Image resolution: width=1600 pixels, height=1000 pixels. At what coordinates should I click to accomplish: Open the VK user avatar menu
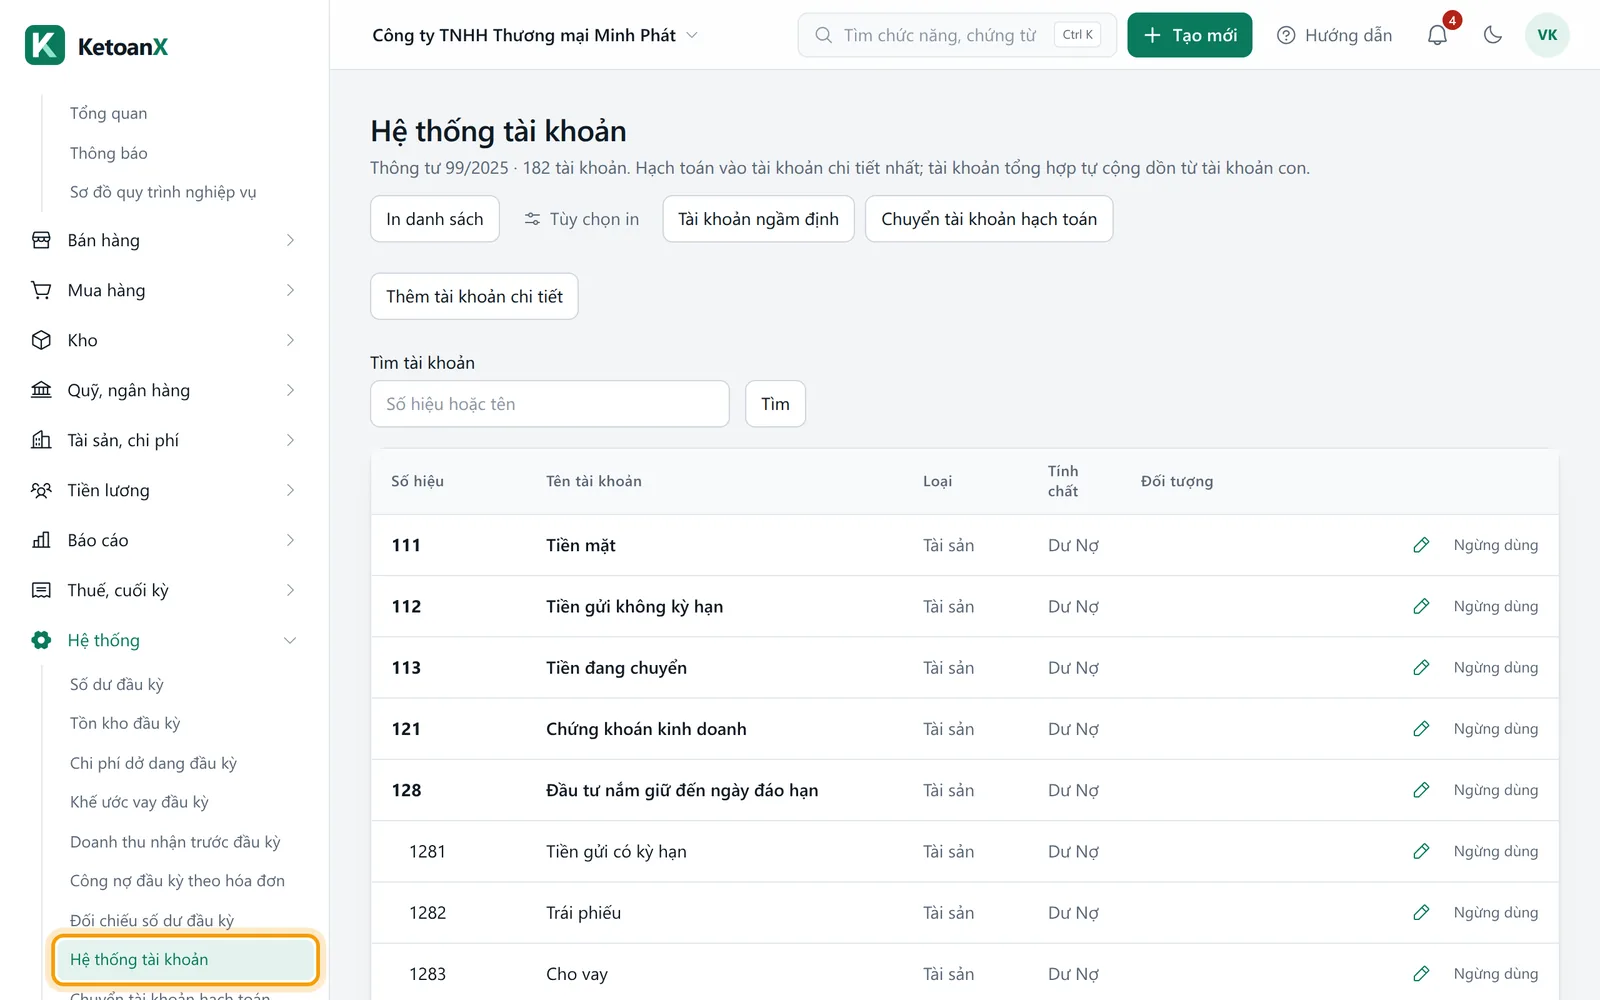(1547, 35)
